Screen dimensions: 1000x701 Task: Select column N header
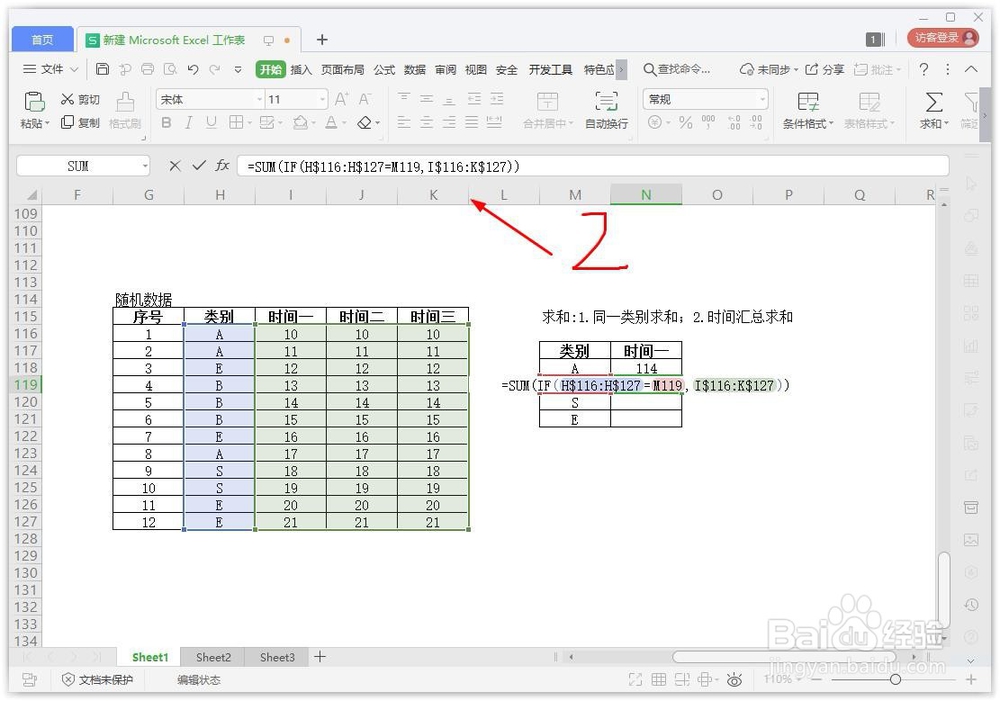pos(646,195)
